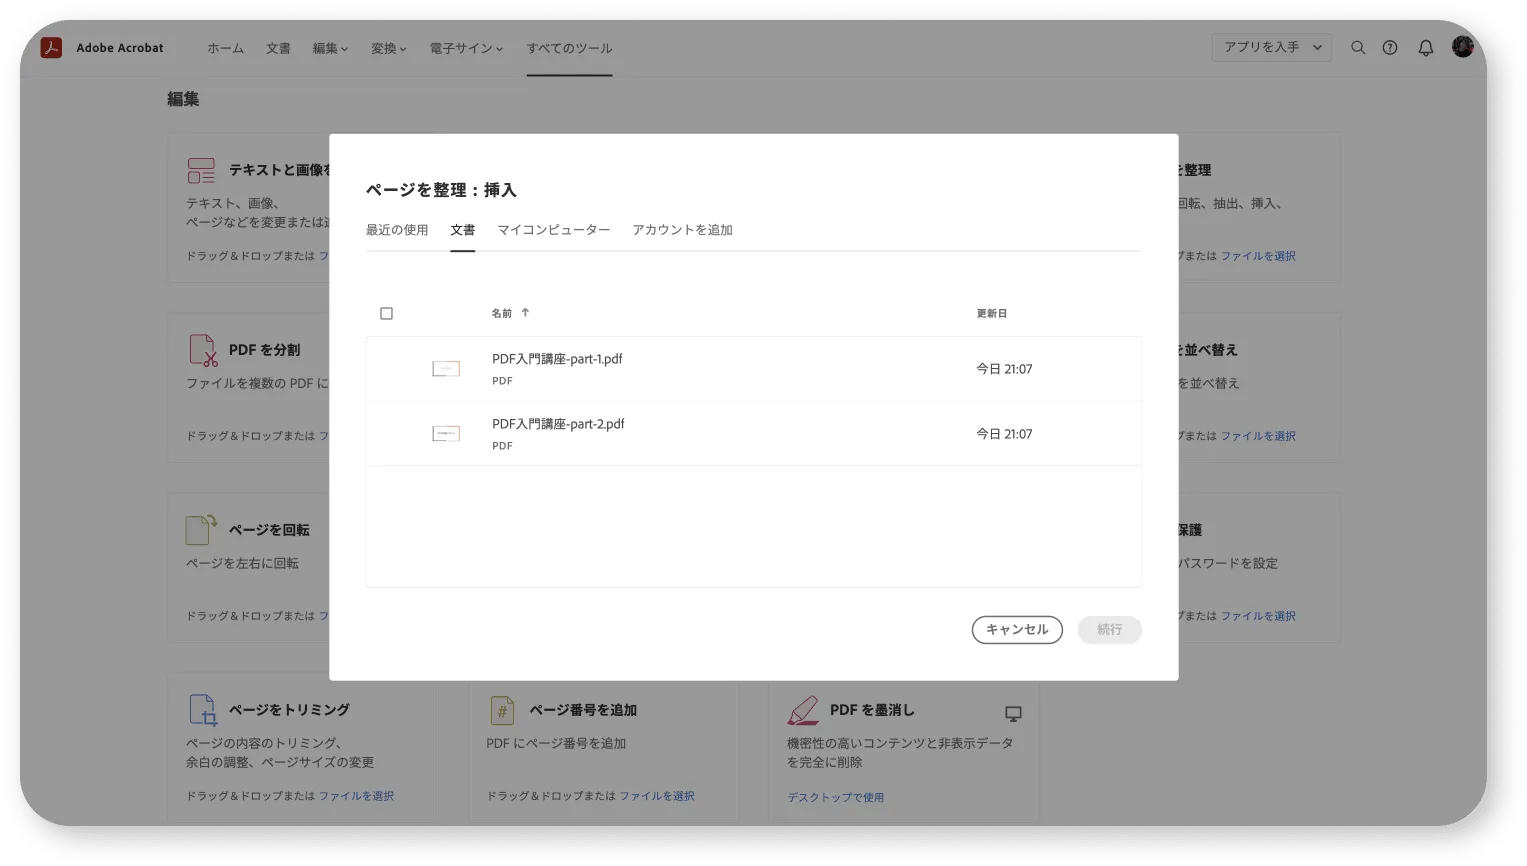Screen dimensions: 1527x866
Task: Click ファイルを選択 link under ページをトリミング
Action: [356, 796]
